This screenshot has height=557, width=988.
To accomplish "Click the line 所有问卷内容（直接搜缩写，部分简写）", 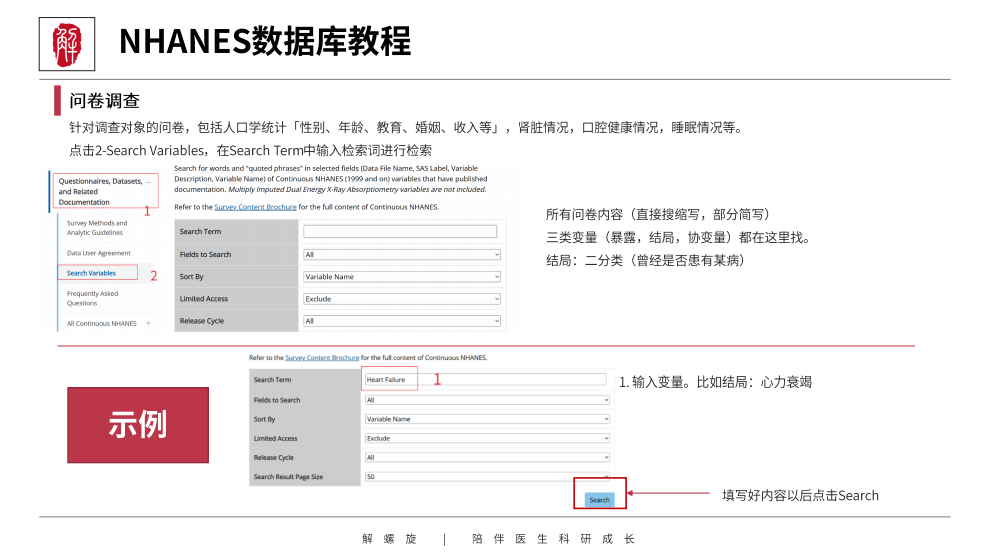I will tap(658, 214).
